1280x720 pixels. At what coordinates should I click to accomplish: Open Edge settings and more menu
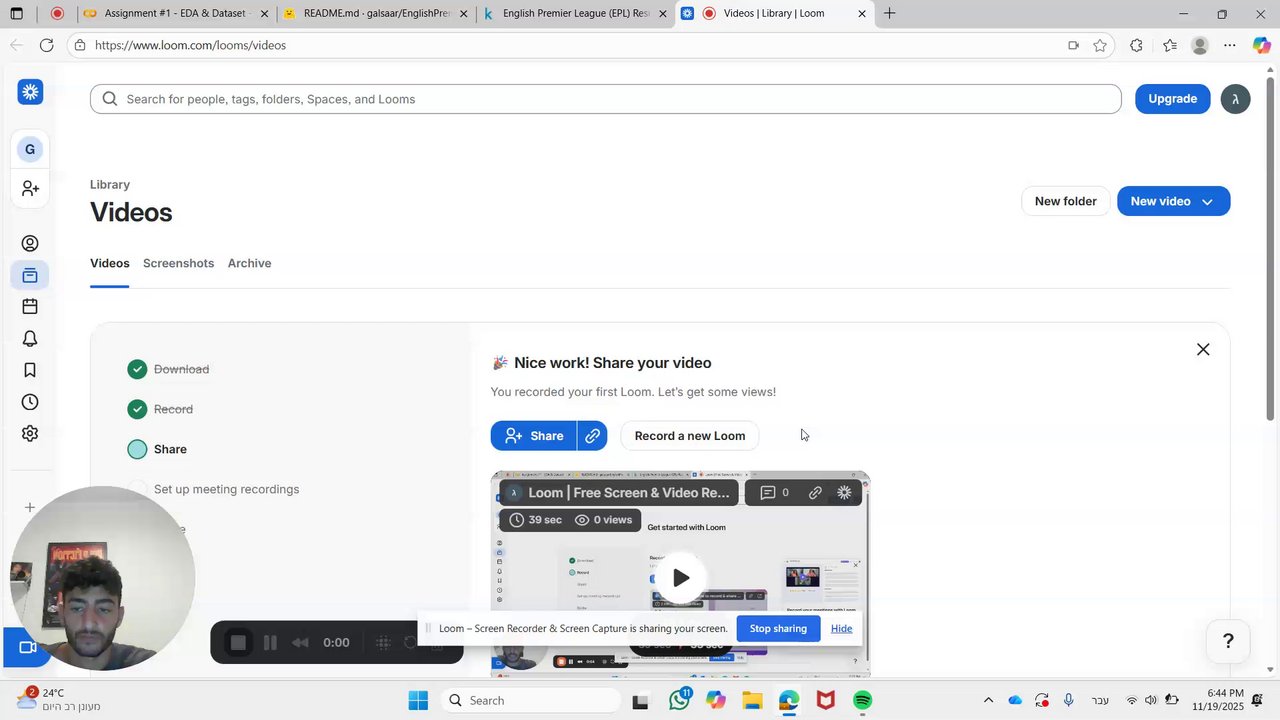pos(1230,45)
